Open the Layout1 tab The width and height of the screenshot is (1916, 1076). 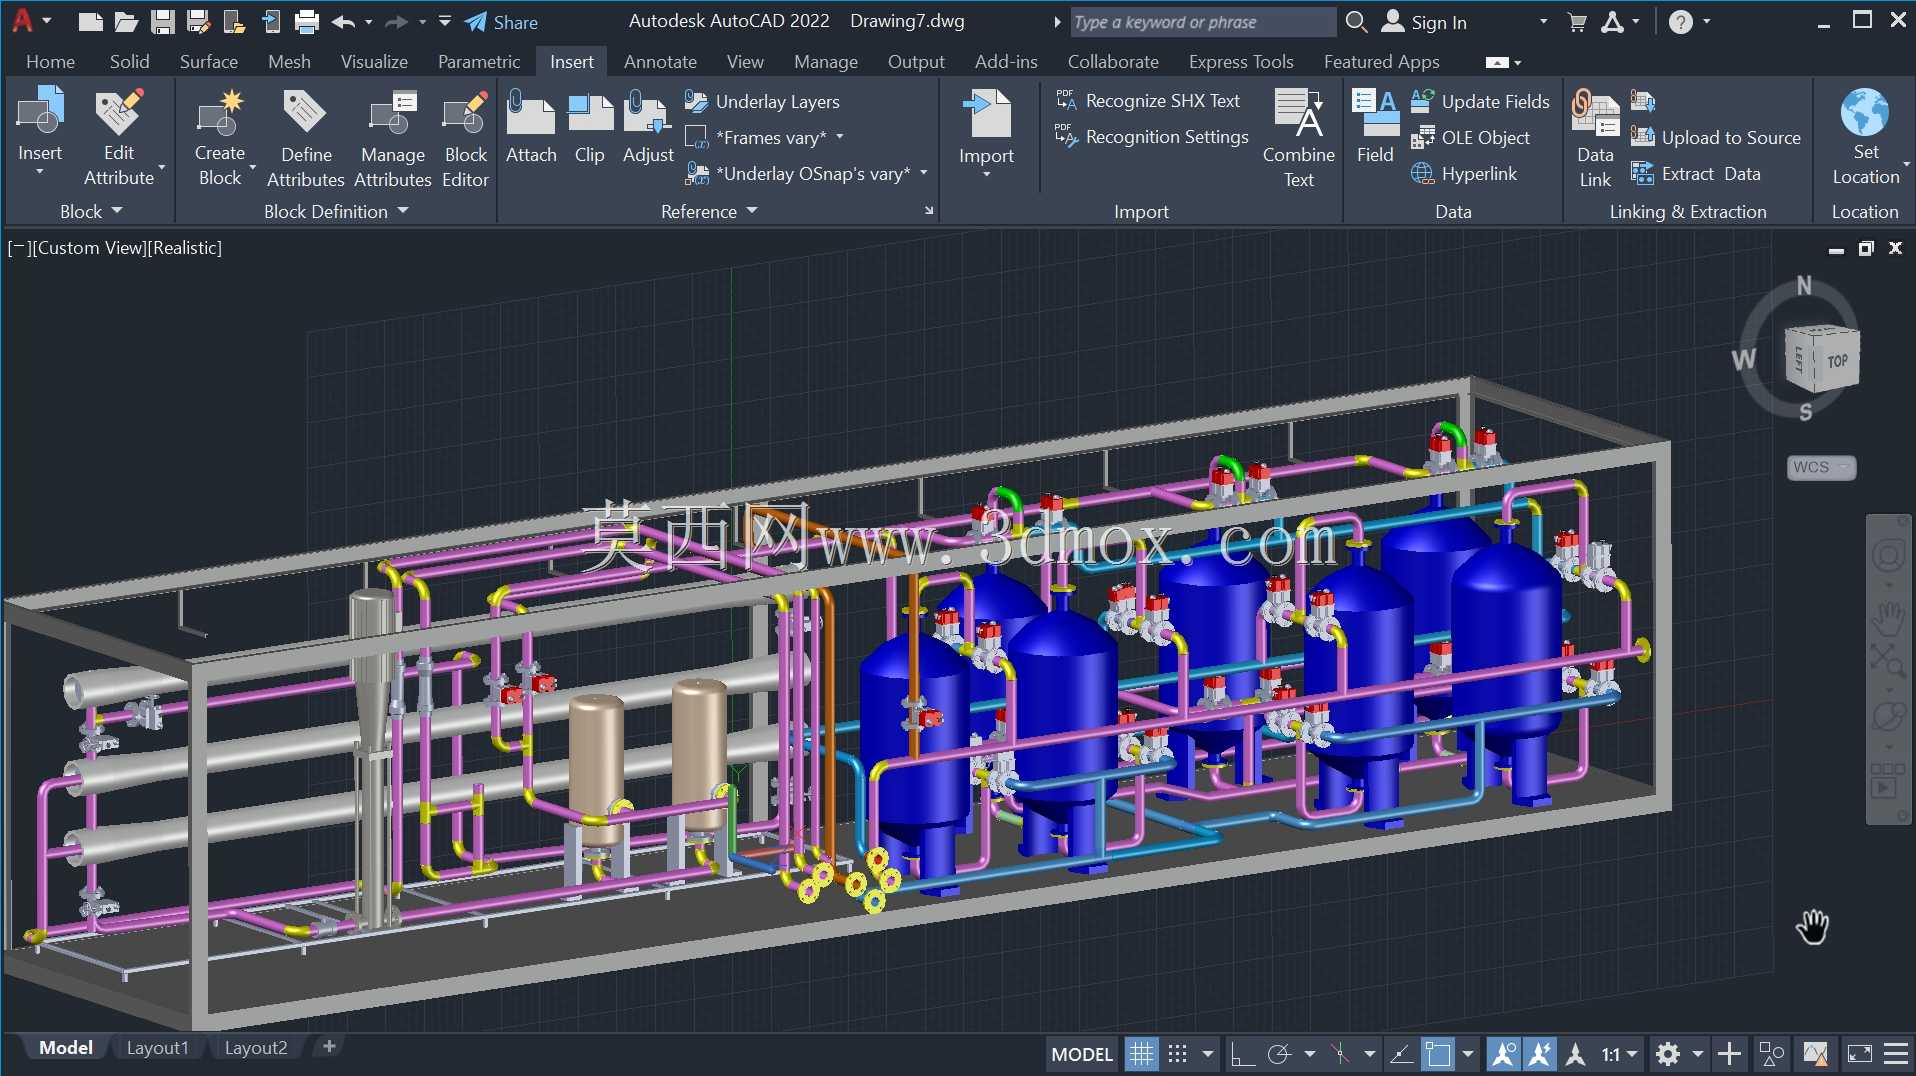pos(157,1048)
